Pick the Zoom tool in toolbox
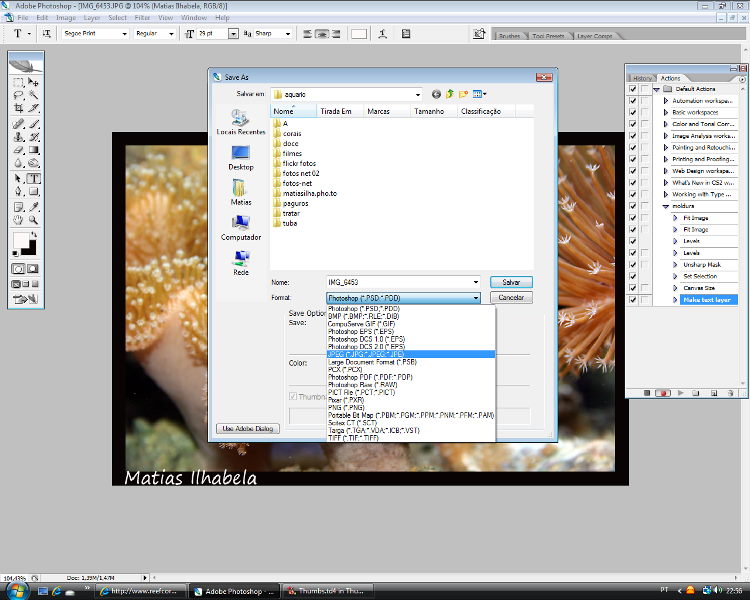 (x=33, y=219)
